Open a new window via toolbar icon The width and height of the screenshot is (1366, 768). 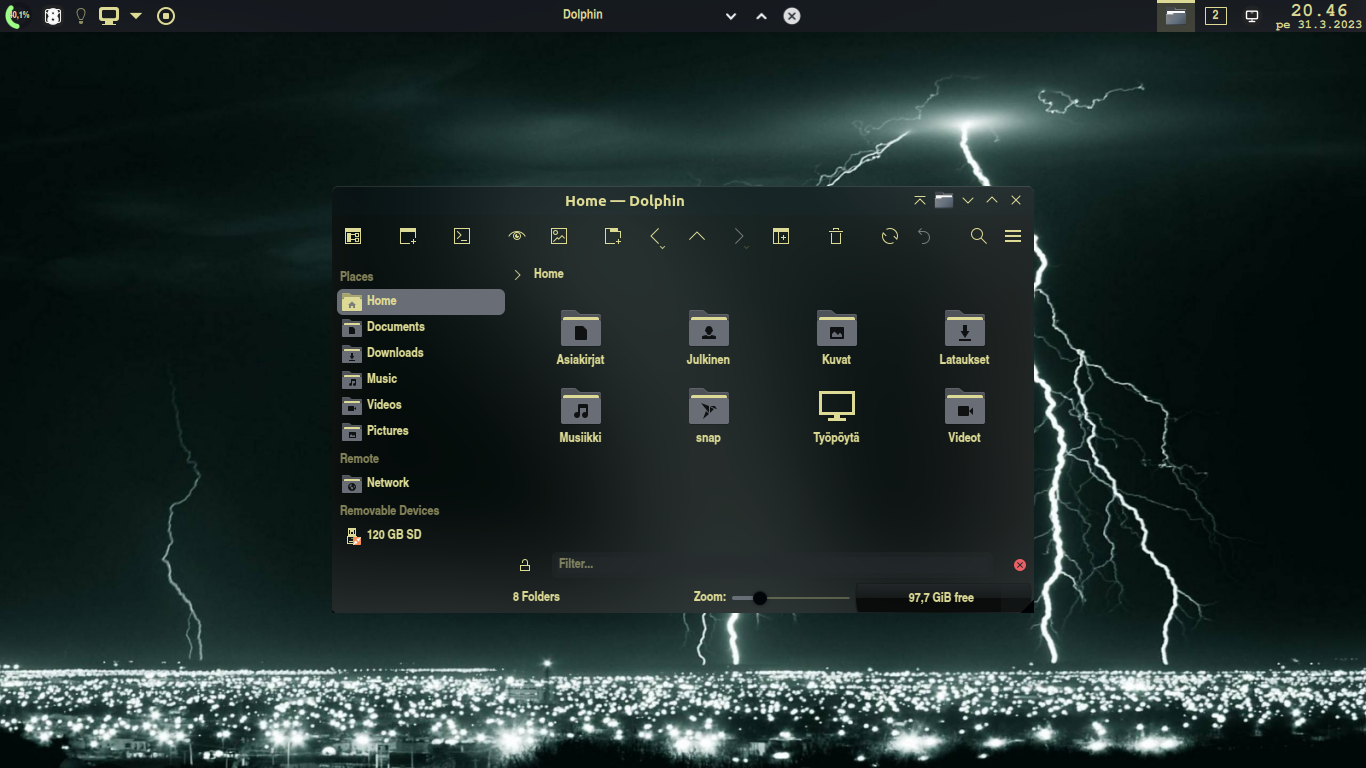point(408,236)
